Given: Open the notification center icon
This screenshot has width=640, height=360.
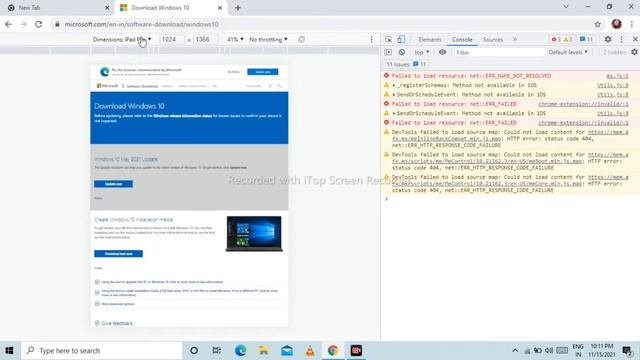Looking at the screenshot, I should click(627, 351).
